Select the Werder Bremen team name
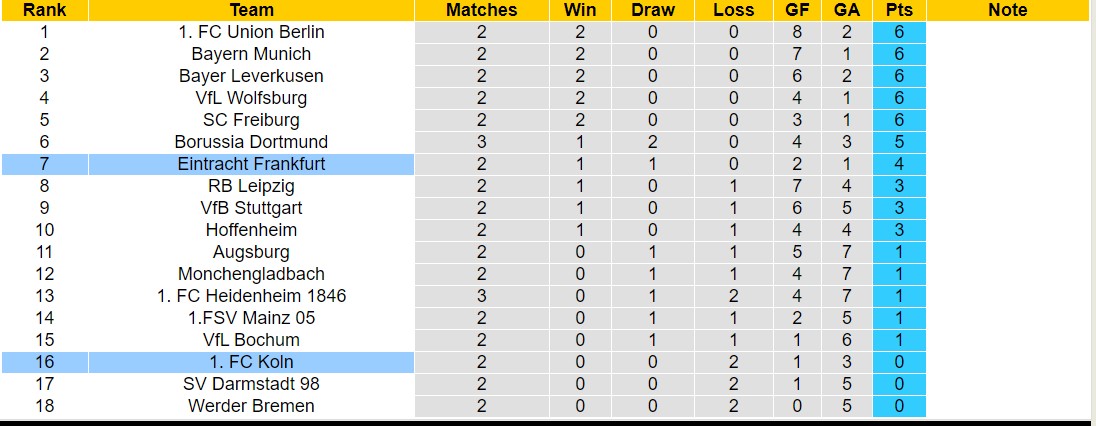The image size is (1096, 426). click(251, 406)
